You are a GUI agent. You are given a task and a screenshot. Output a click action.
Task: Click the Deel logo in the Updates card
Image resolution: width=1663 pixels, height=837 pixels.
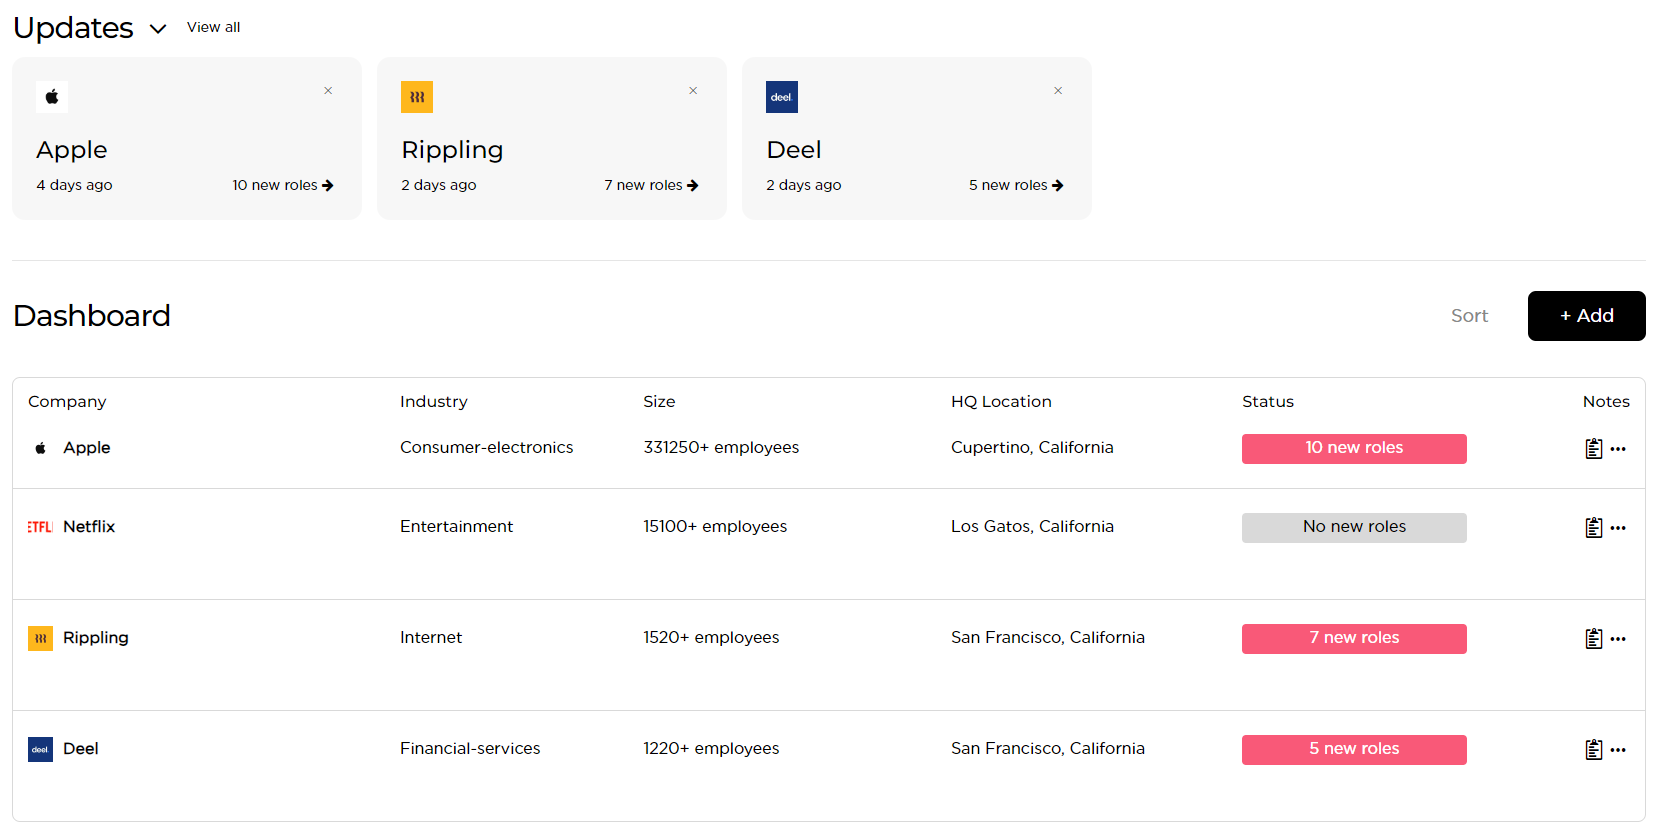(782, 97)
